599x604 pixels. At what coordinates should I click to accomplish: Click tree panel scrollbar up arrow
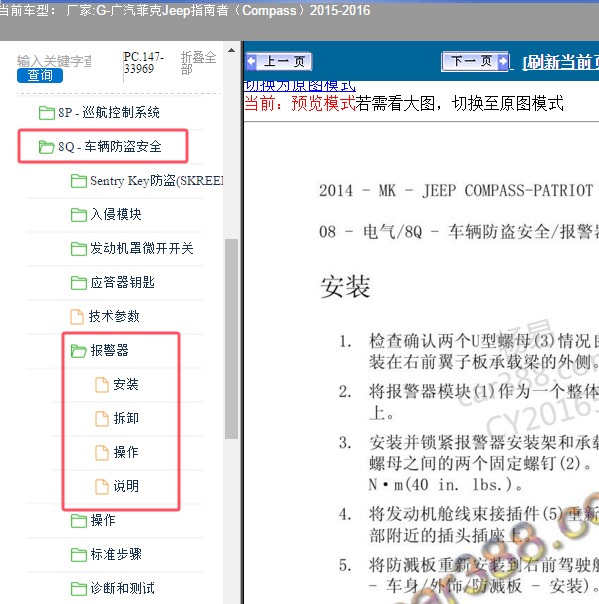point(231,50)
